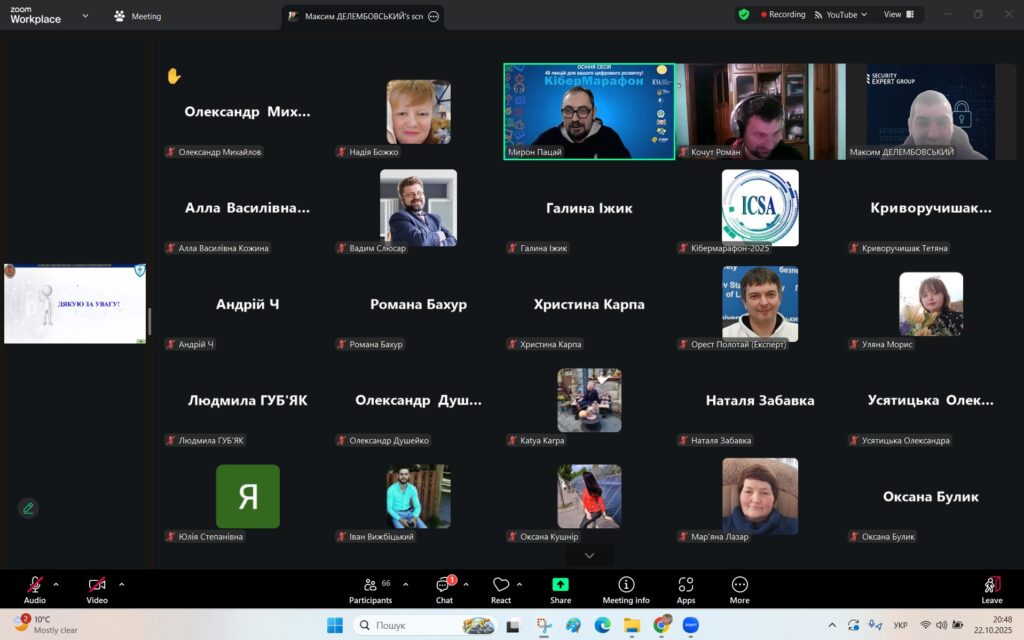
Task: Open the Chat panel
Action: (444, 587)
